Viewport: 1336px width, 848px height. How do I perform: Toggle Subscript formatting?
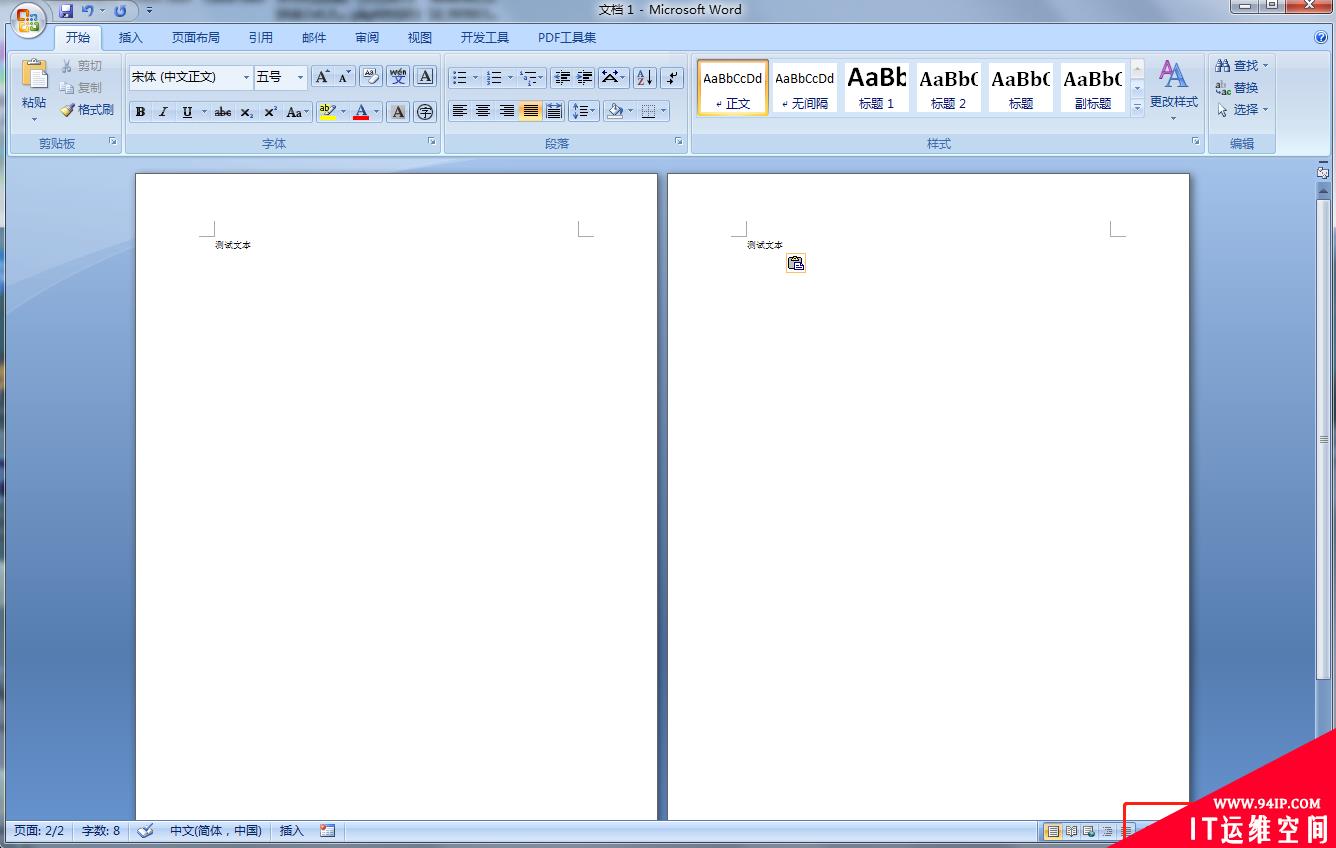click(x=247, y=112)
